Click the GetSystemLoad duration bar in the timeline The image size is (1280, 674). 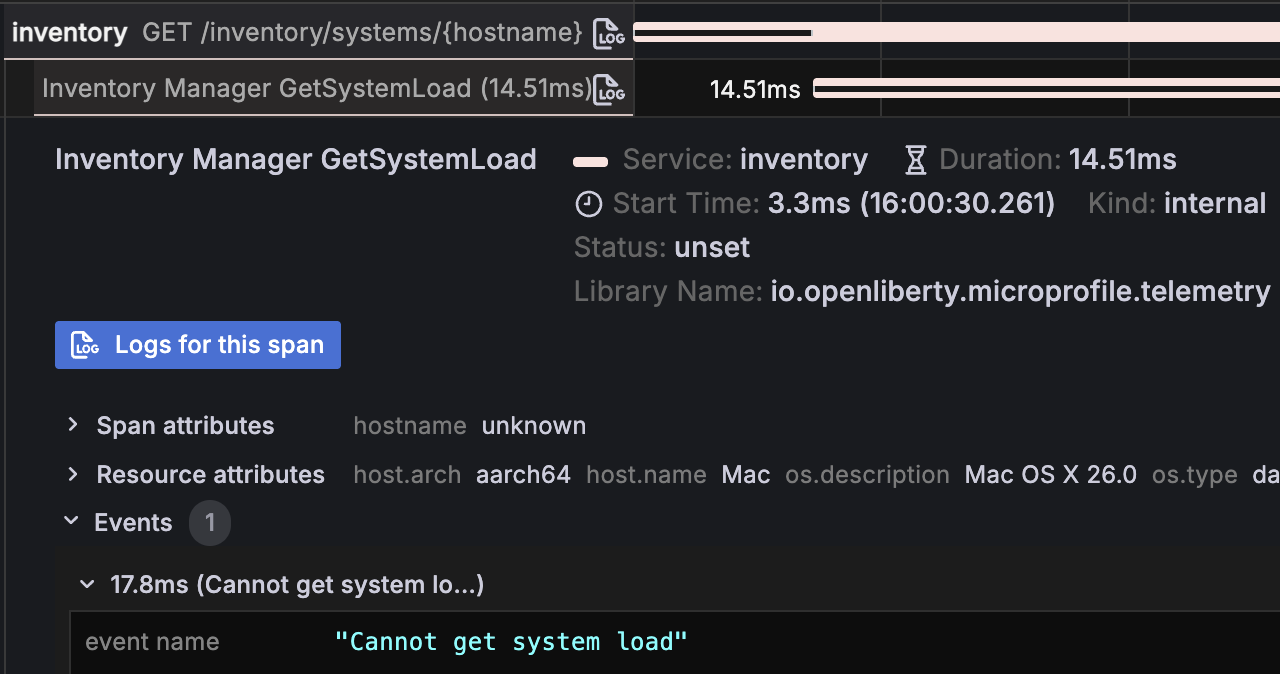click(x=1040, y=88)
